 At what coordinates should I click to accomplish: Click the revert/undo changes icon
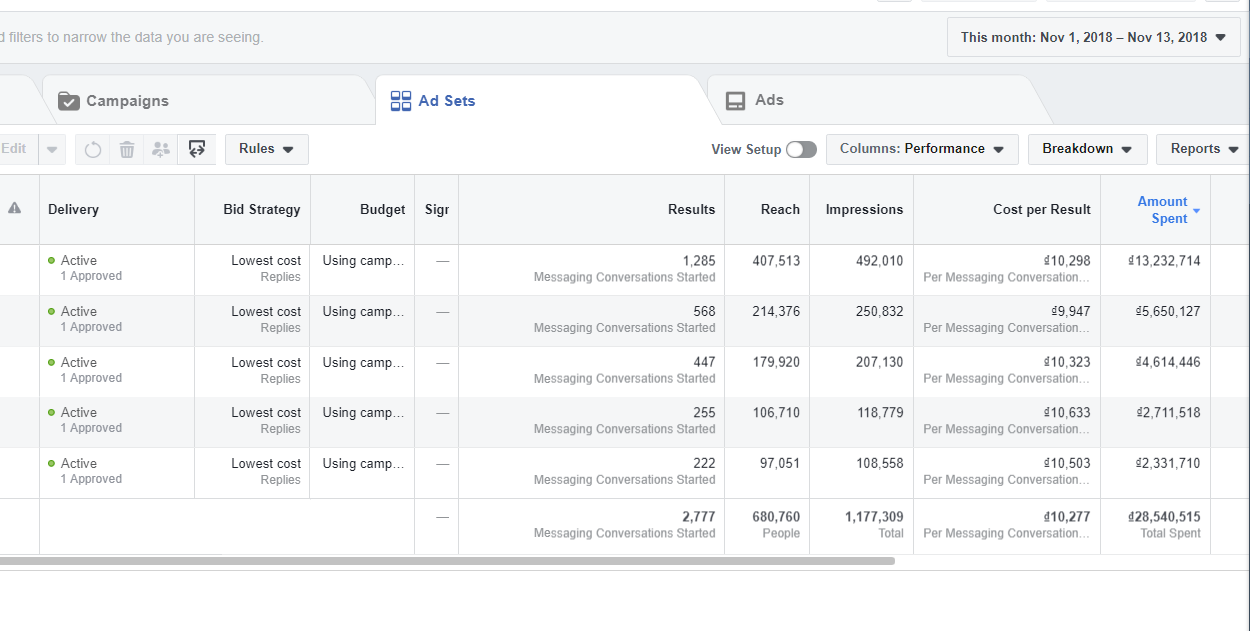[x=93, y=150]
